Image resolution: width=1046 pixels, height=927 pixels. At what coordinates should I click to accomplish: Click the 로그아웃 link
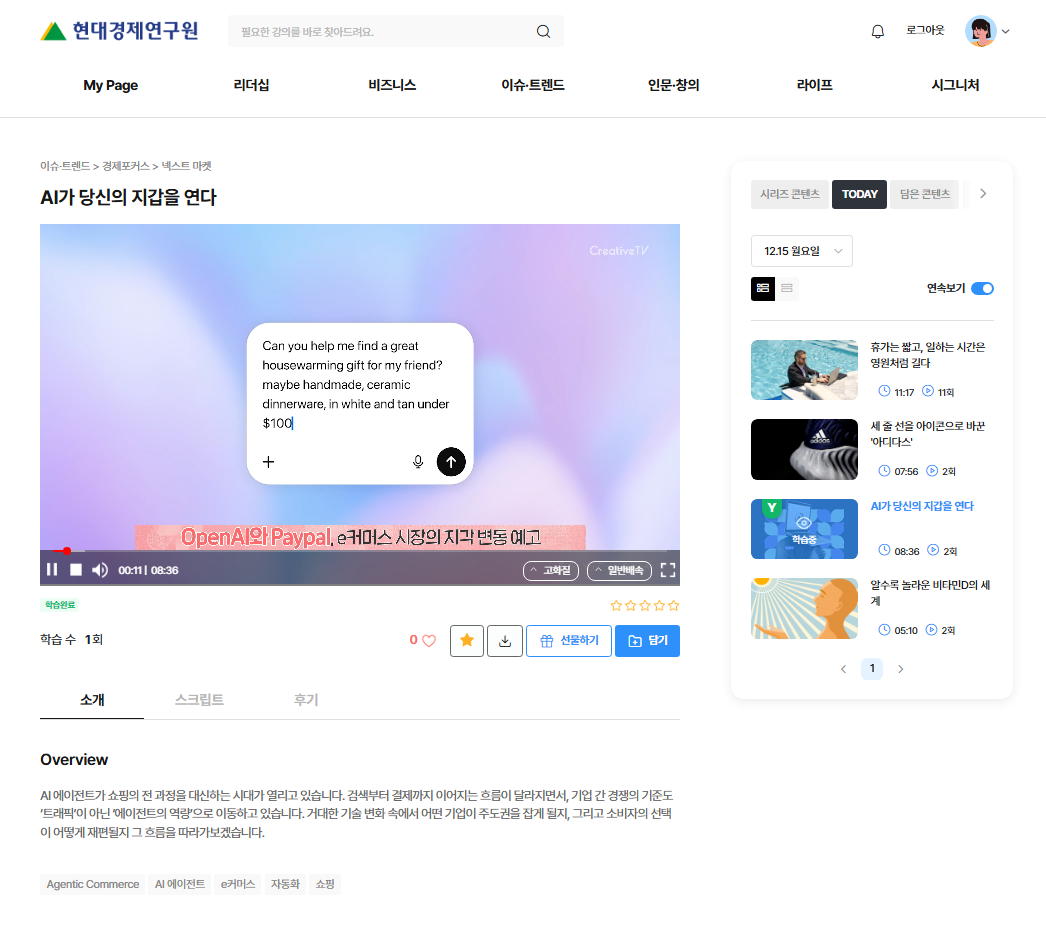point(925,30)
